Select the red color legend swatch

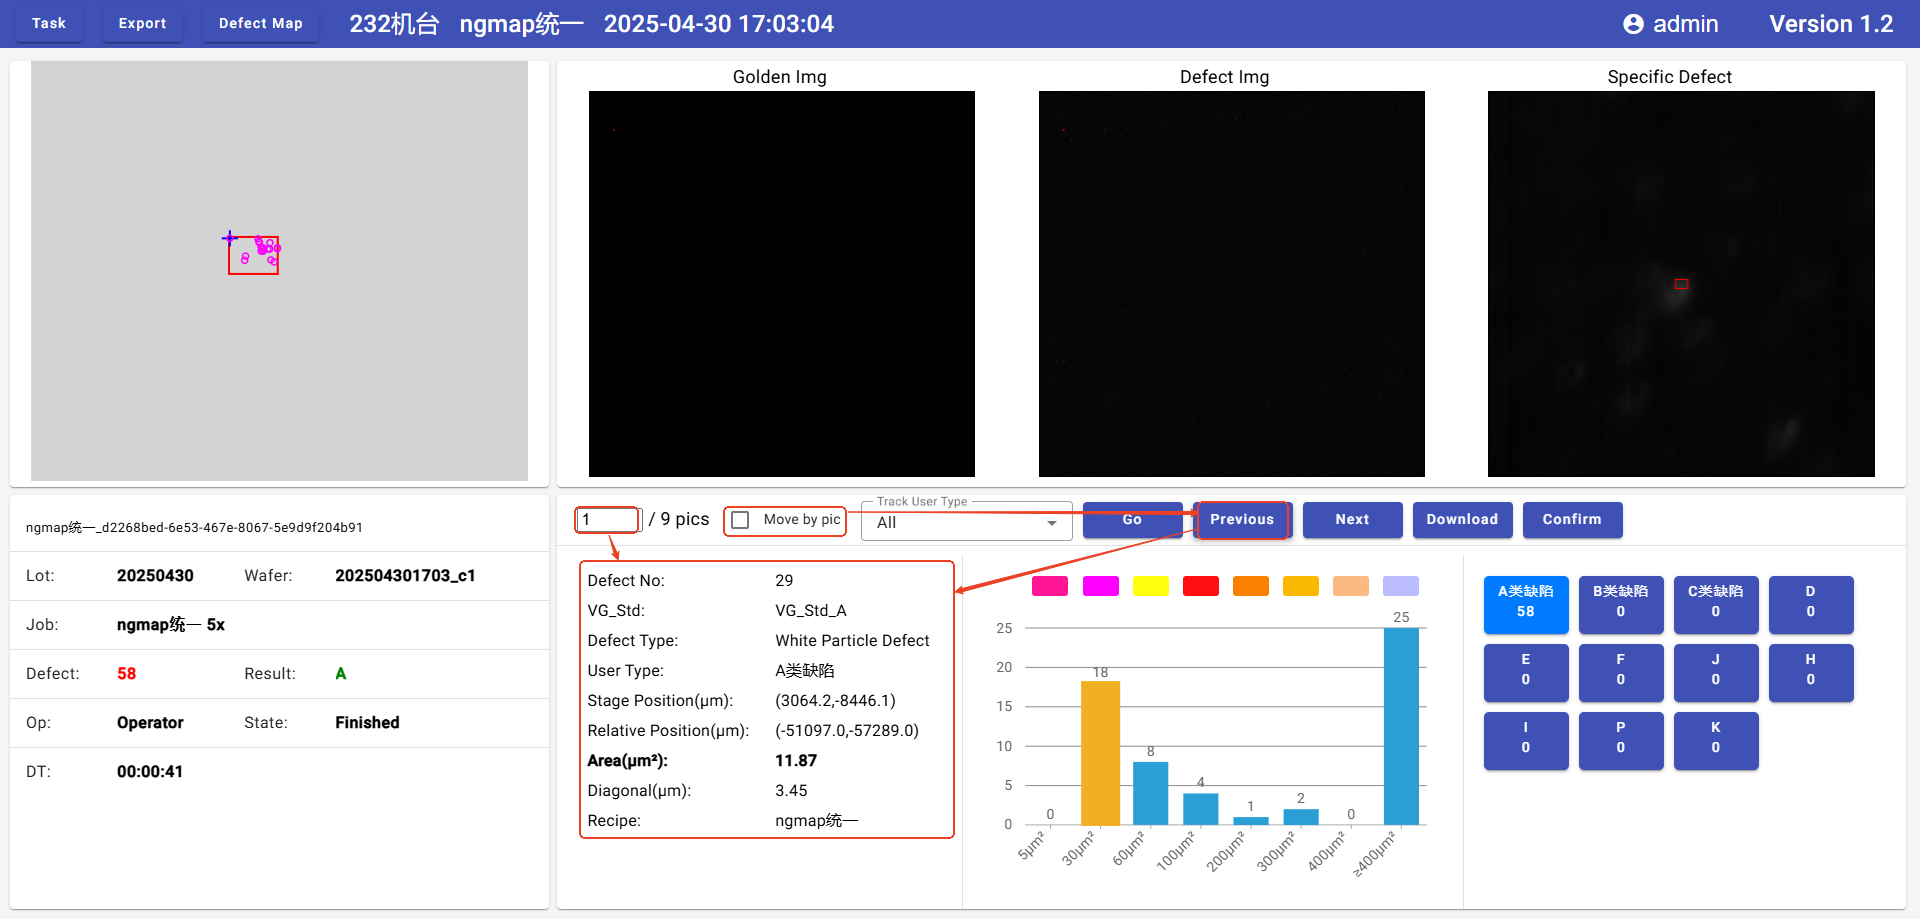pos(1200,586)
